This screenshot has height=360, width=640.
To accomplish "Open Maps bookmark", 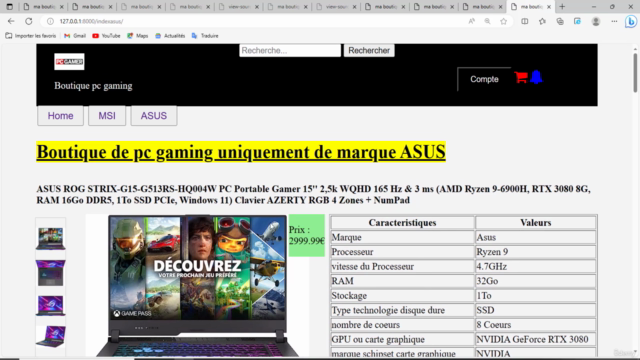I will pyautogui.click(x=138, y=36).
